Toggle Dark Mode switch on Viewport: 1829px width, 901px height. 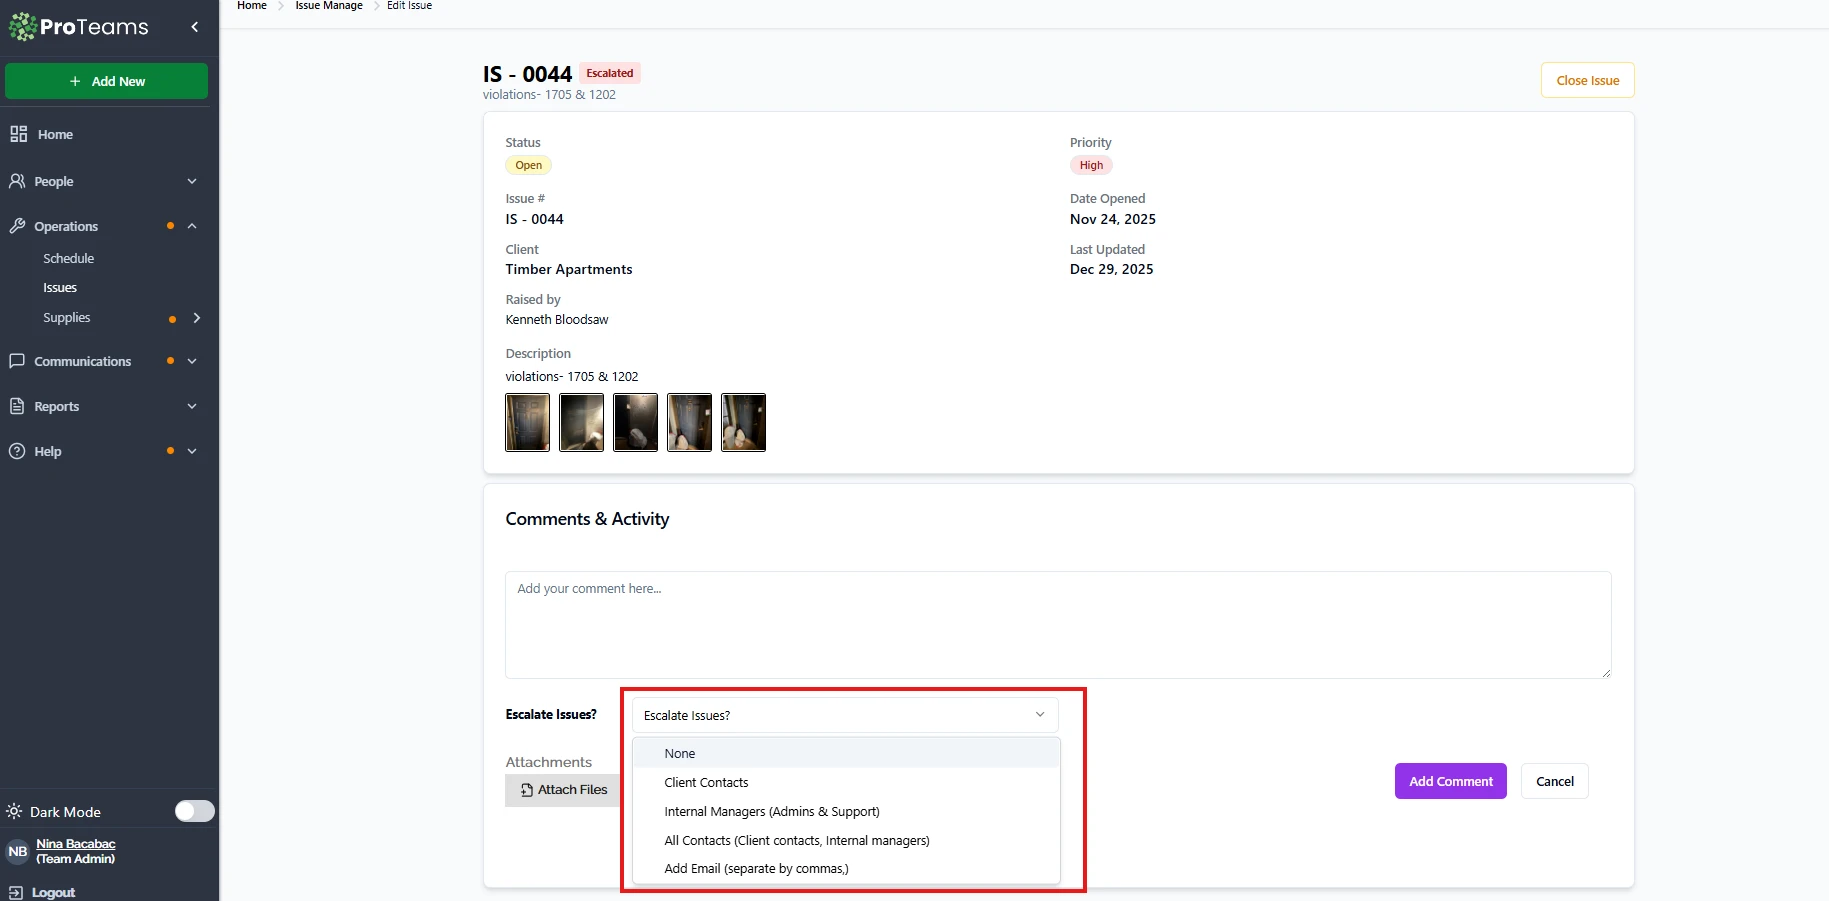pyautogui.click(x=194, y=811)
